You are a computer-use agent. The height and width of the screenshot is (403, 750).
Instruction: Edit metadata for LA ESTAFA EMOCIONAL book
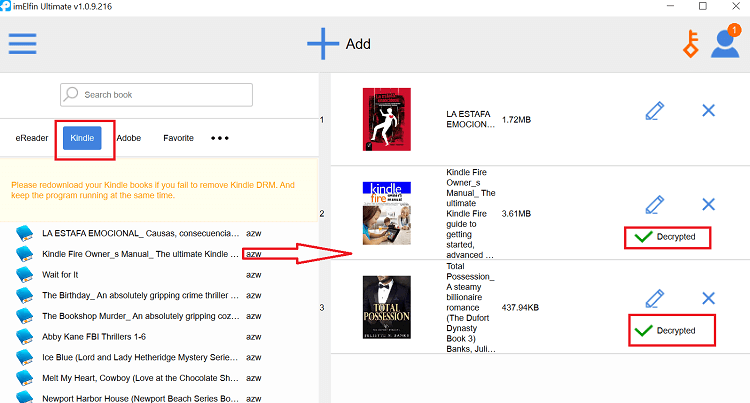[x=655, y=110]
